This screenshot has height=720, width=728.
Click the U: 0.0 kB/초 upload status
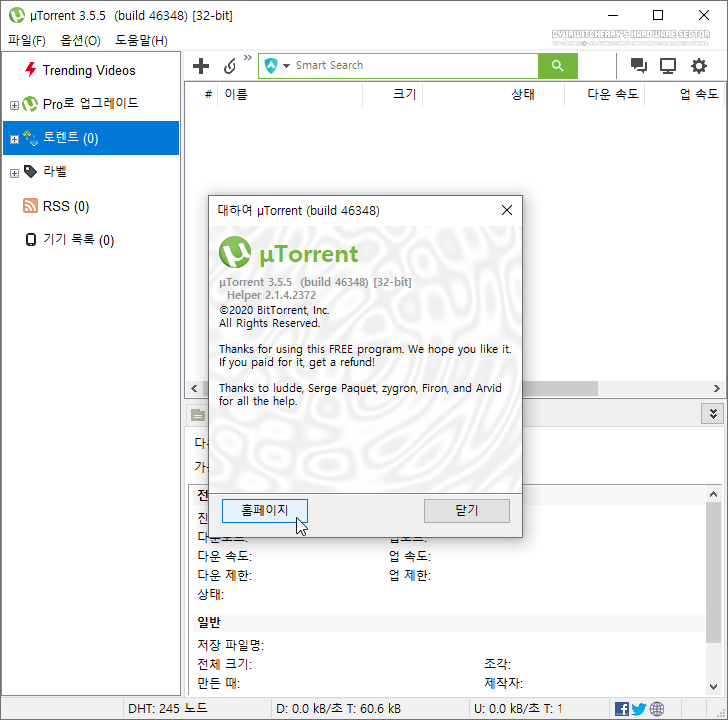pos(518,708)
